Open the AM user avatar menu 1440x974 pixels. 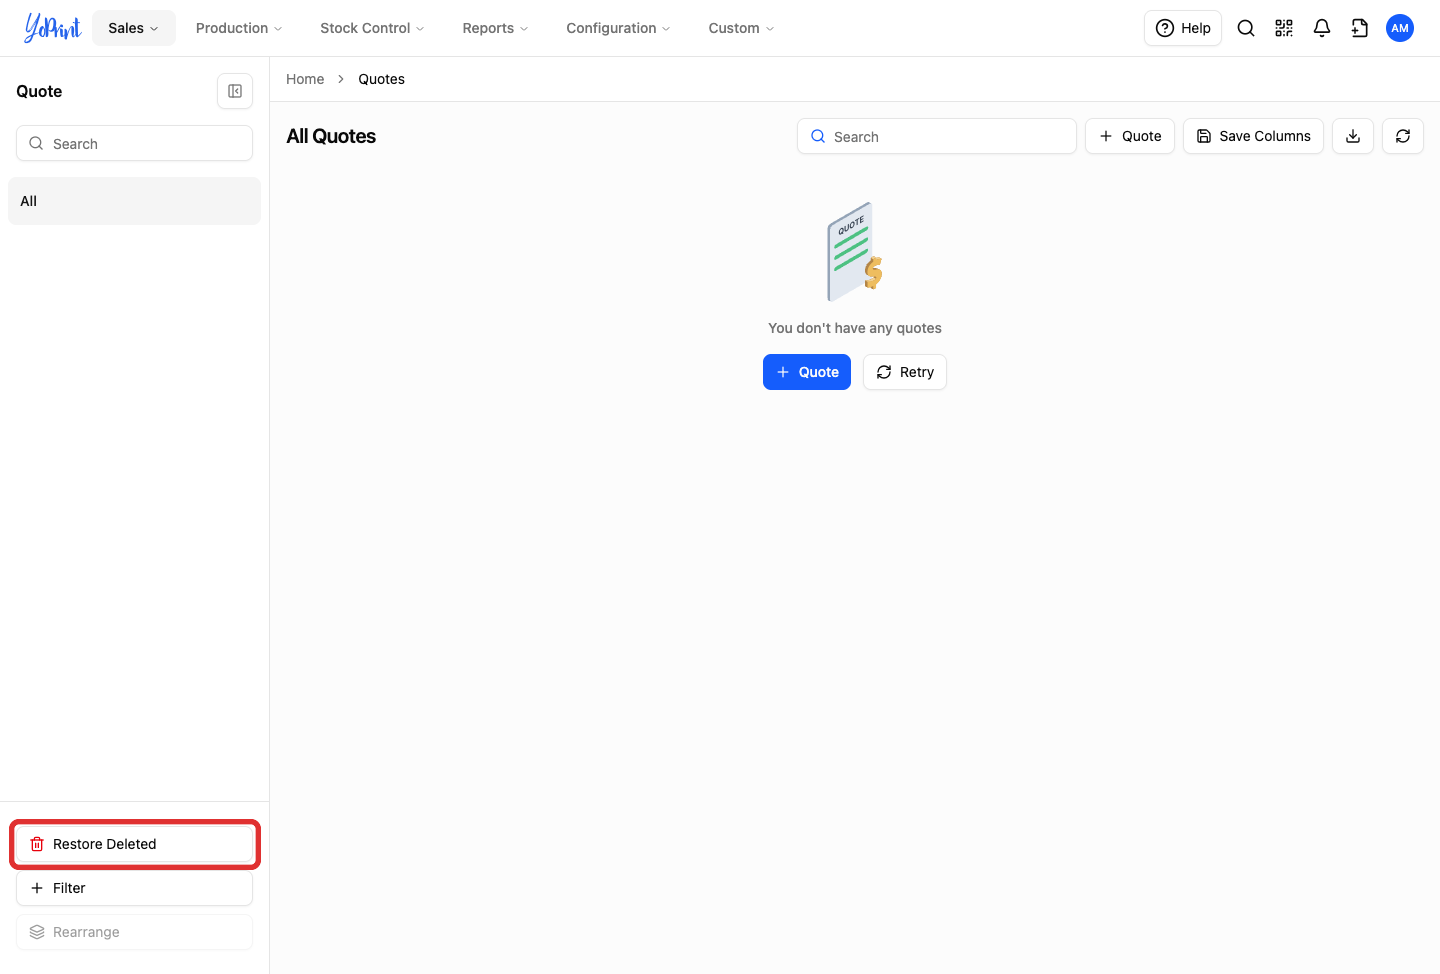[1400, 28]
